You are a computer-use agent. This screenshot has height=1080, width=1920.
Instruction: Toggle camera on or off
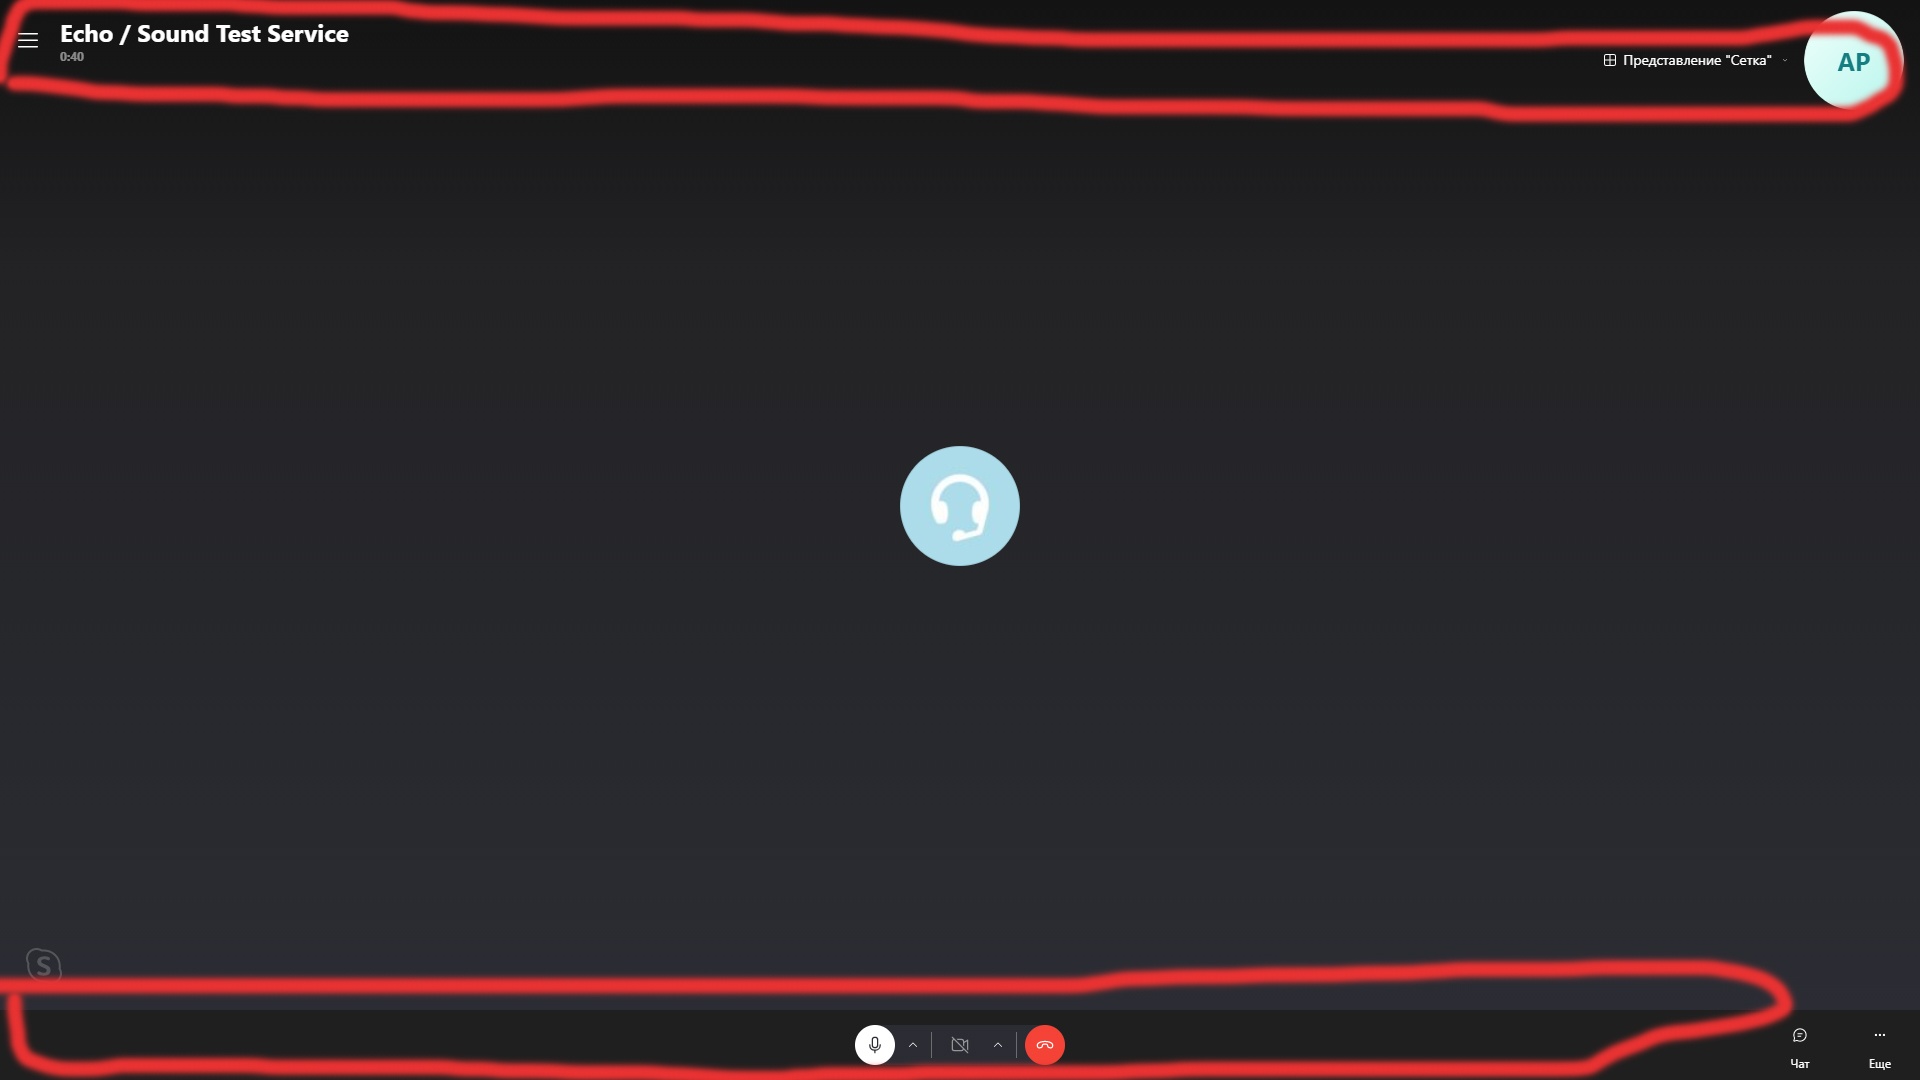tap(960, 1044)
